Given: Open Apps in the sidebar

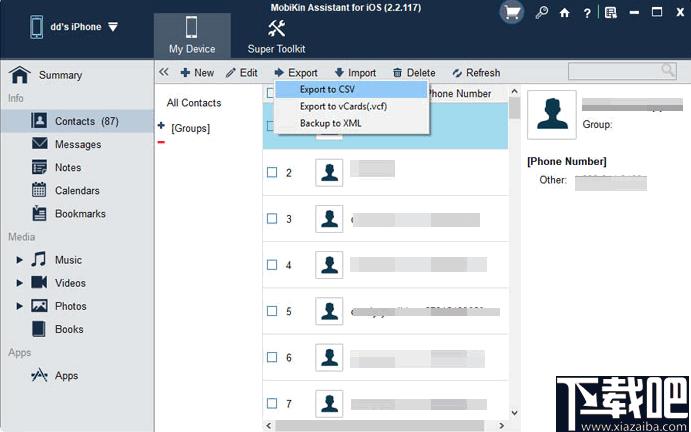Looking at the screenshot, I should point(66,376).
